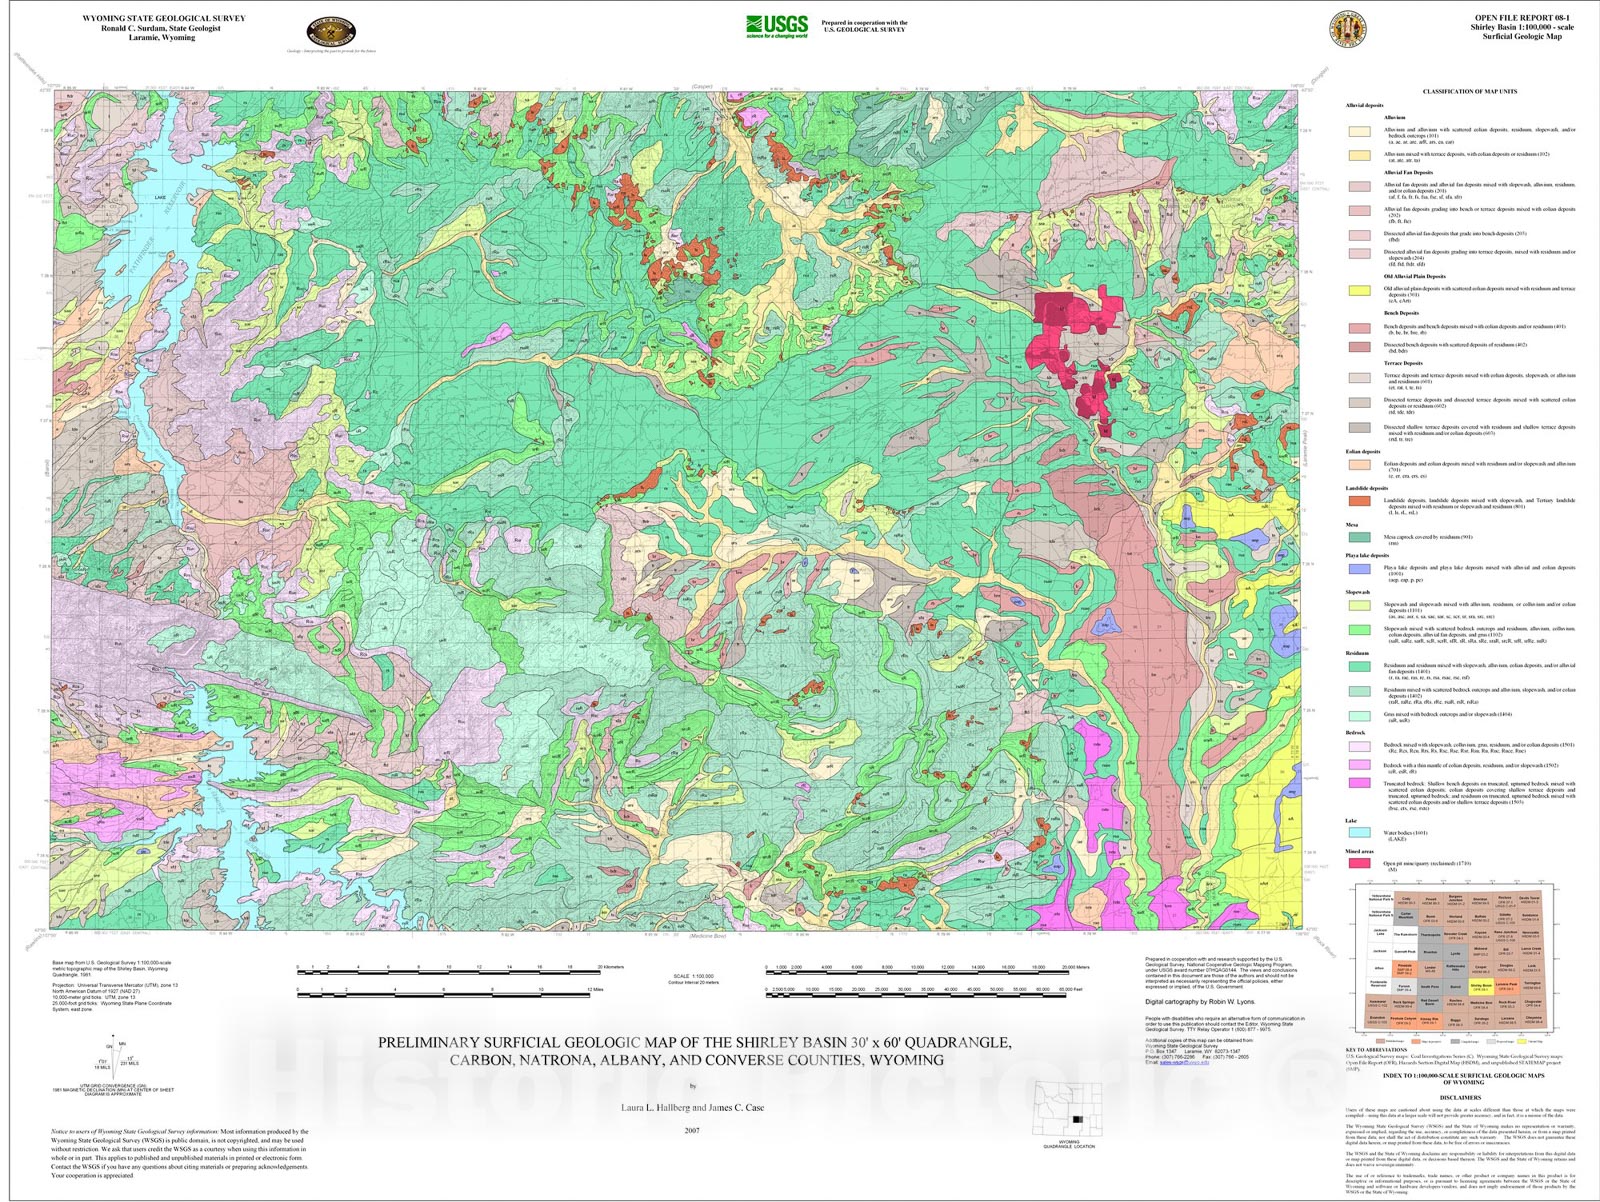Toggle the Water bodies LAKE swatch
Viewport: 1600px width, 1202px height.
tap(1359, 833)
